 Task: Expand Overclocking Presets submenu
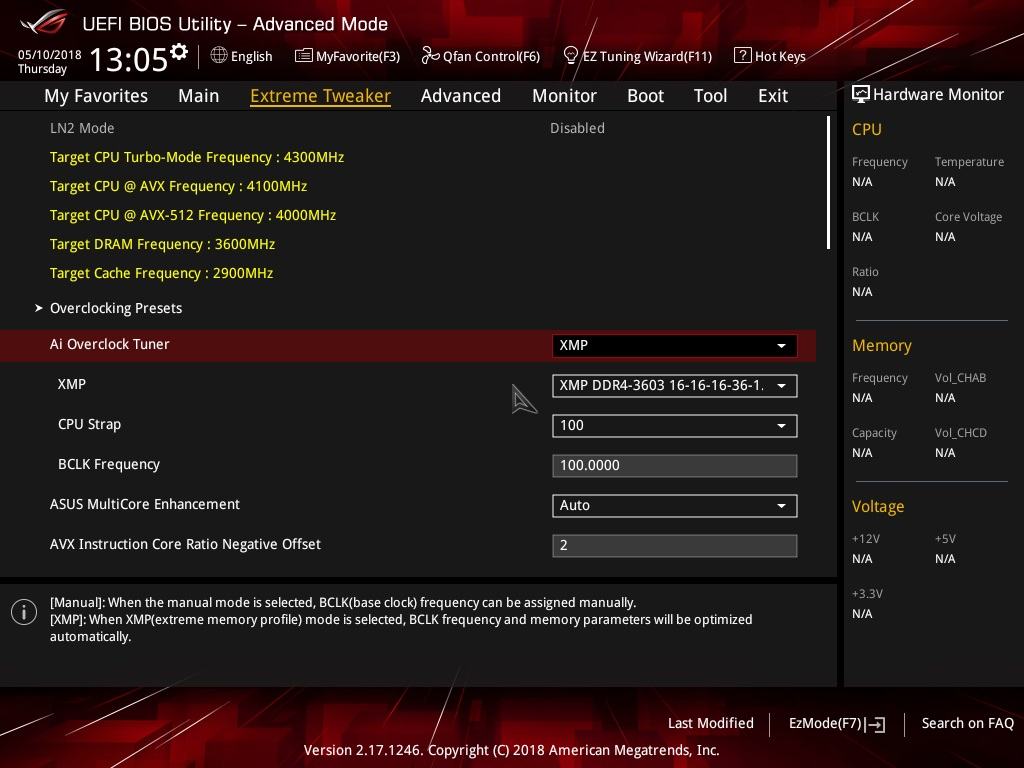click(116, 308)
